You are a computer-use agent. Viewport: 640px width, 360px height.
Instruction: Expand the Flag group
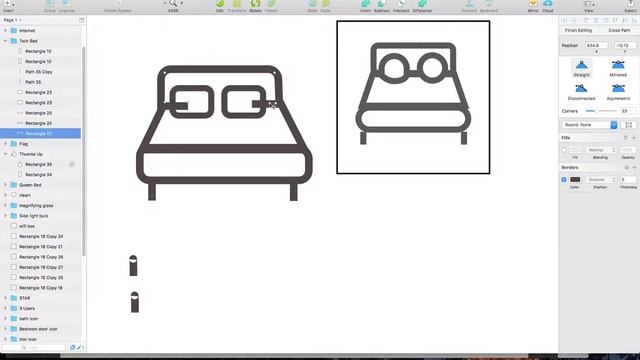(x=5, y=144)
